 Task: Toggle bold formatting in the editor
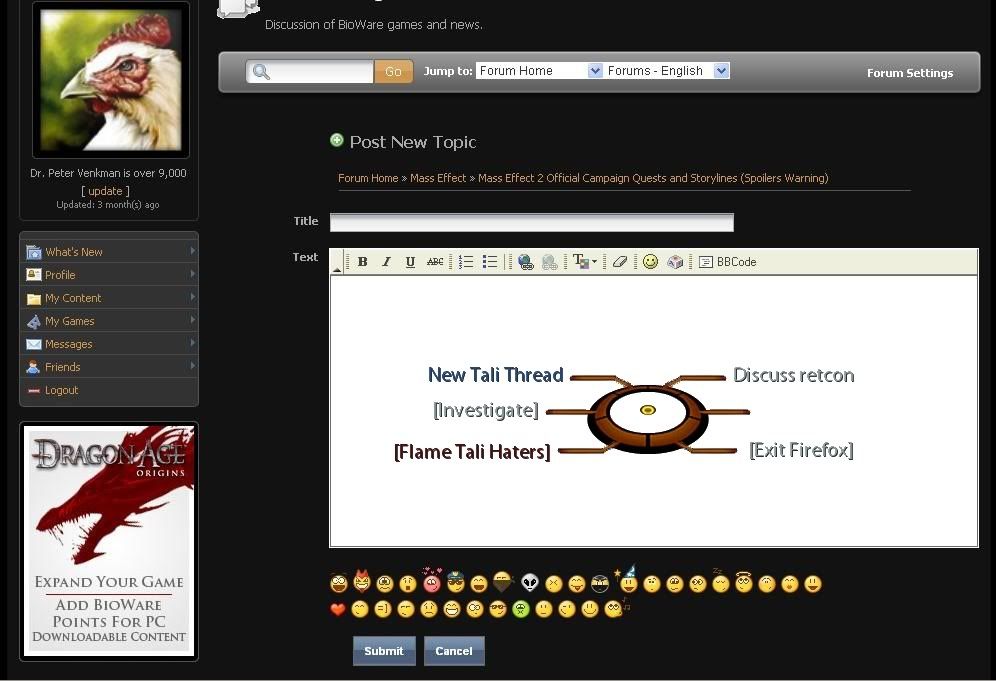pos(363,262)
